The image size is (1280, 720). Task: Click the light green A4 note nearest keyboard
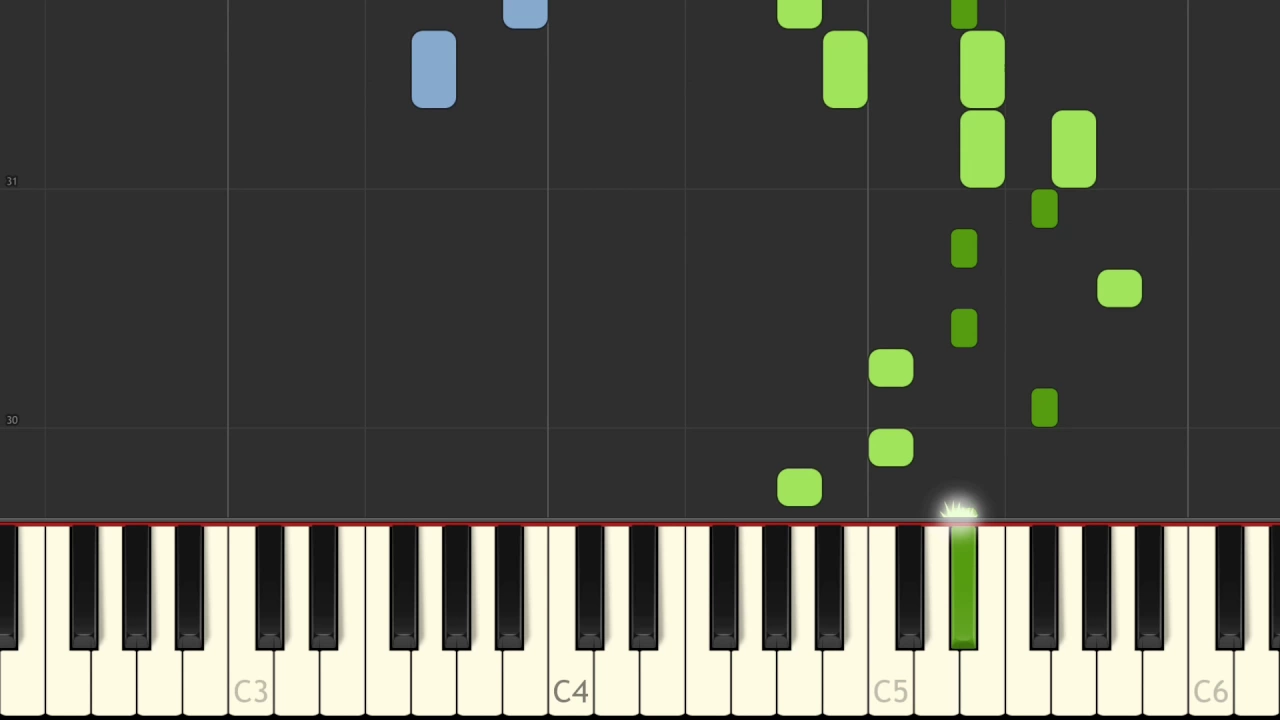[x=799, y=487]
